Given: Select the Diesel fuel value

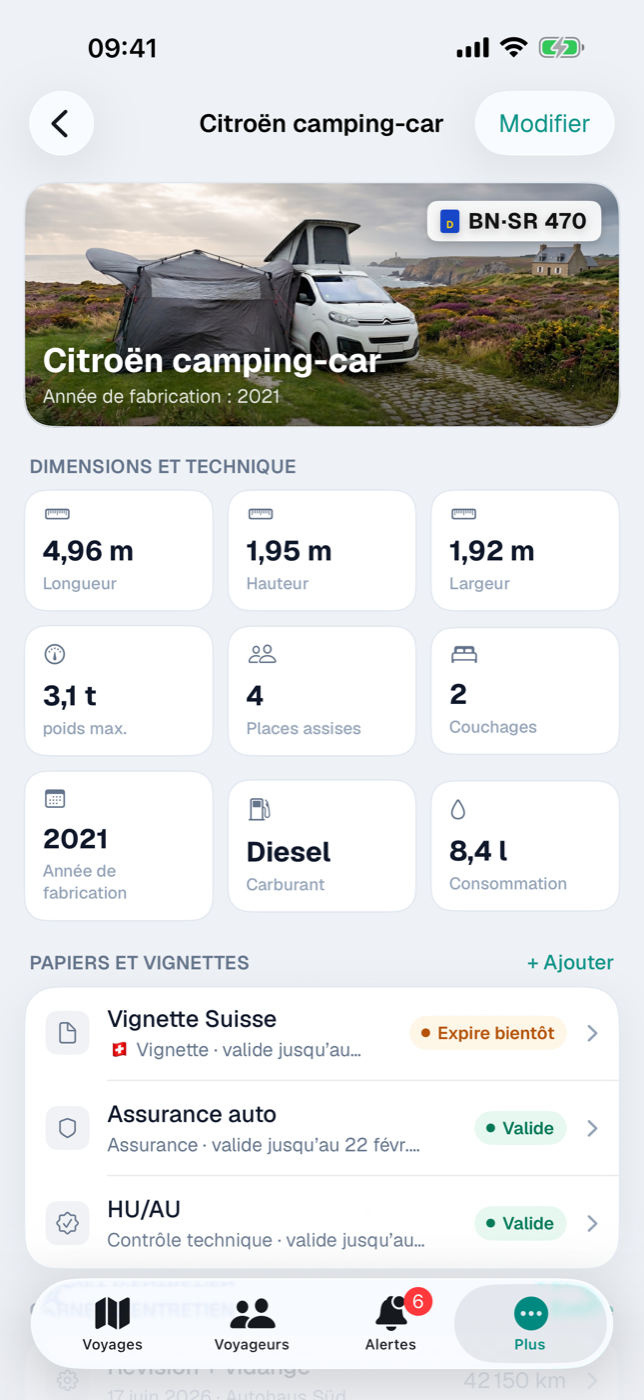Looking at the screenshot, I should (289, 852).
